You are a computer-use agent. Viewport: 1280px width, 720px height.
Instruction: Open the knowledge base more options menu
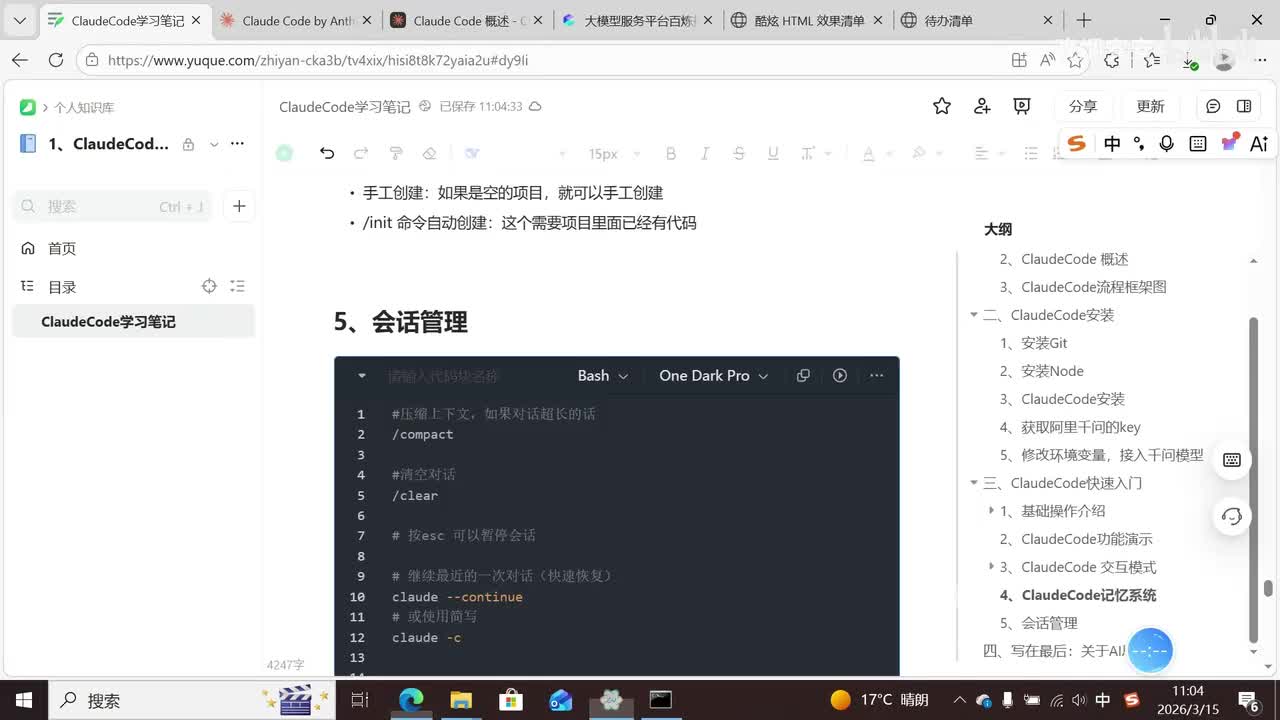pyautogui.click(x=237, y=144)
